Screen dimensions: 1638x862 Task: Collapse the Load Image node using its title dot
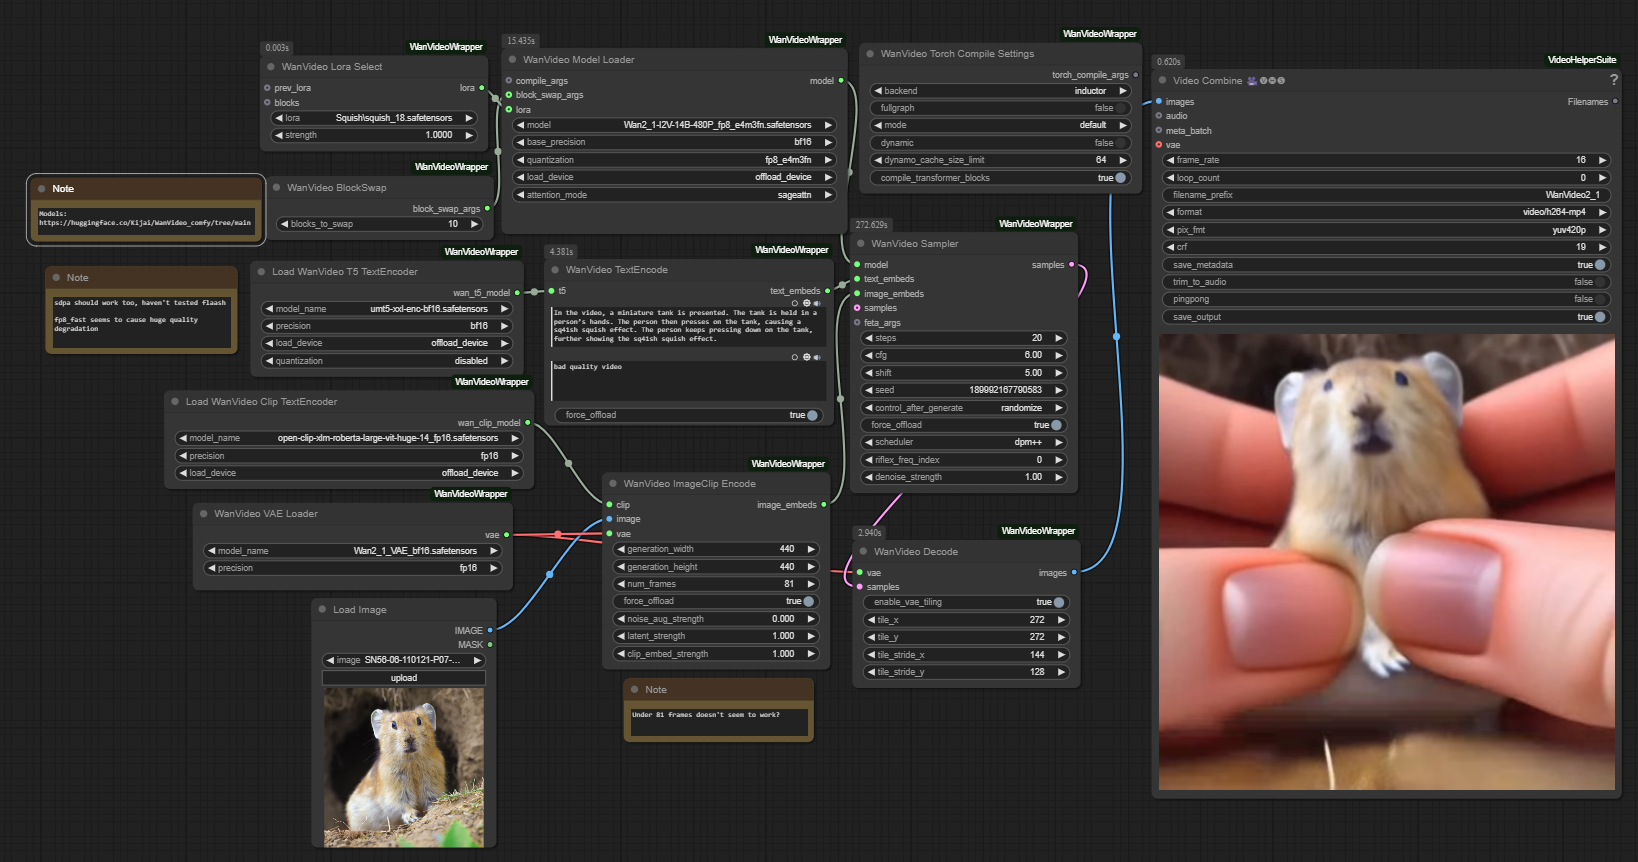click(x=322, y=610)
